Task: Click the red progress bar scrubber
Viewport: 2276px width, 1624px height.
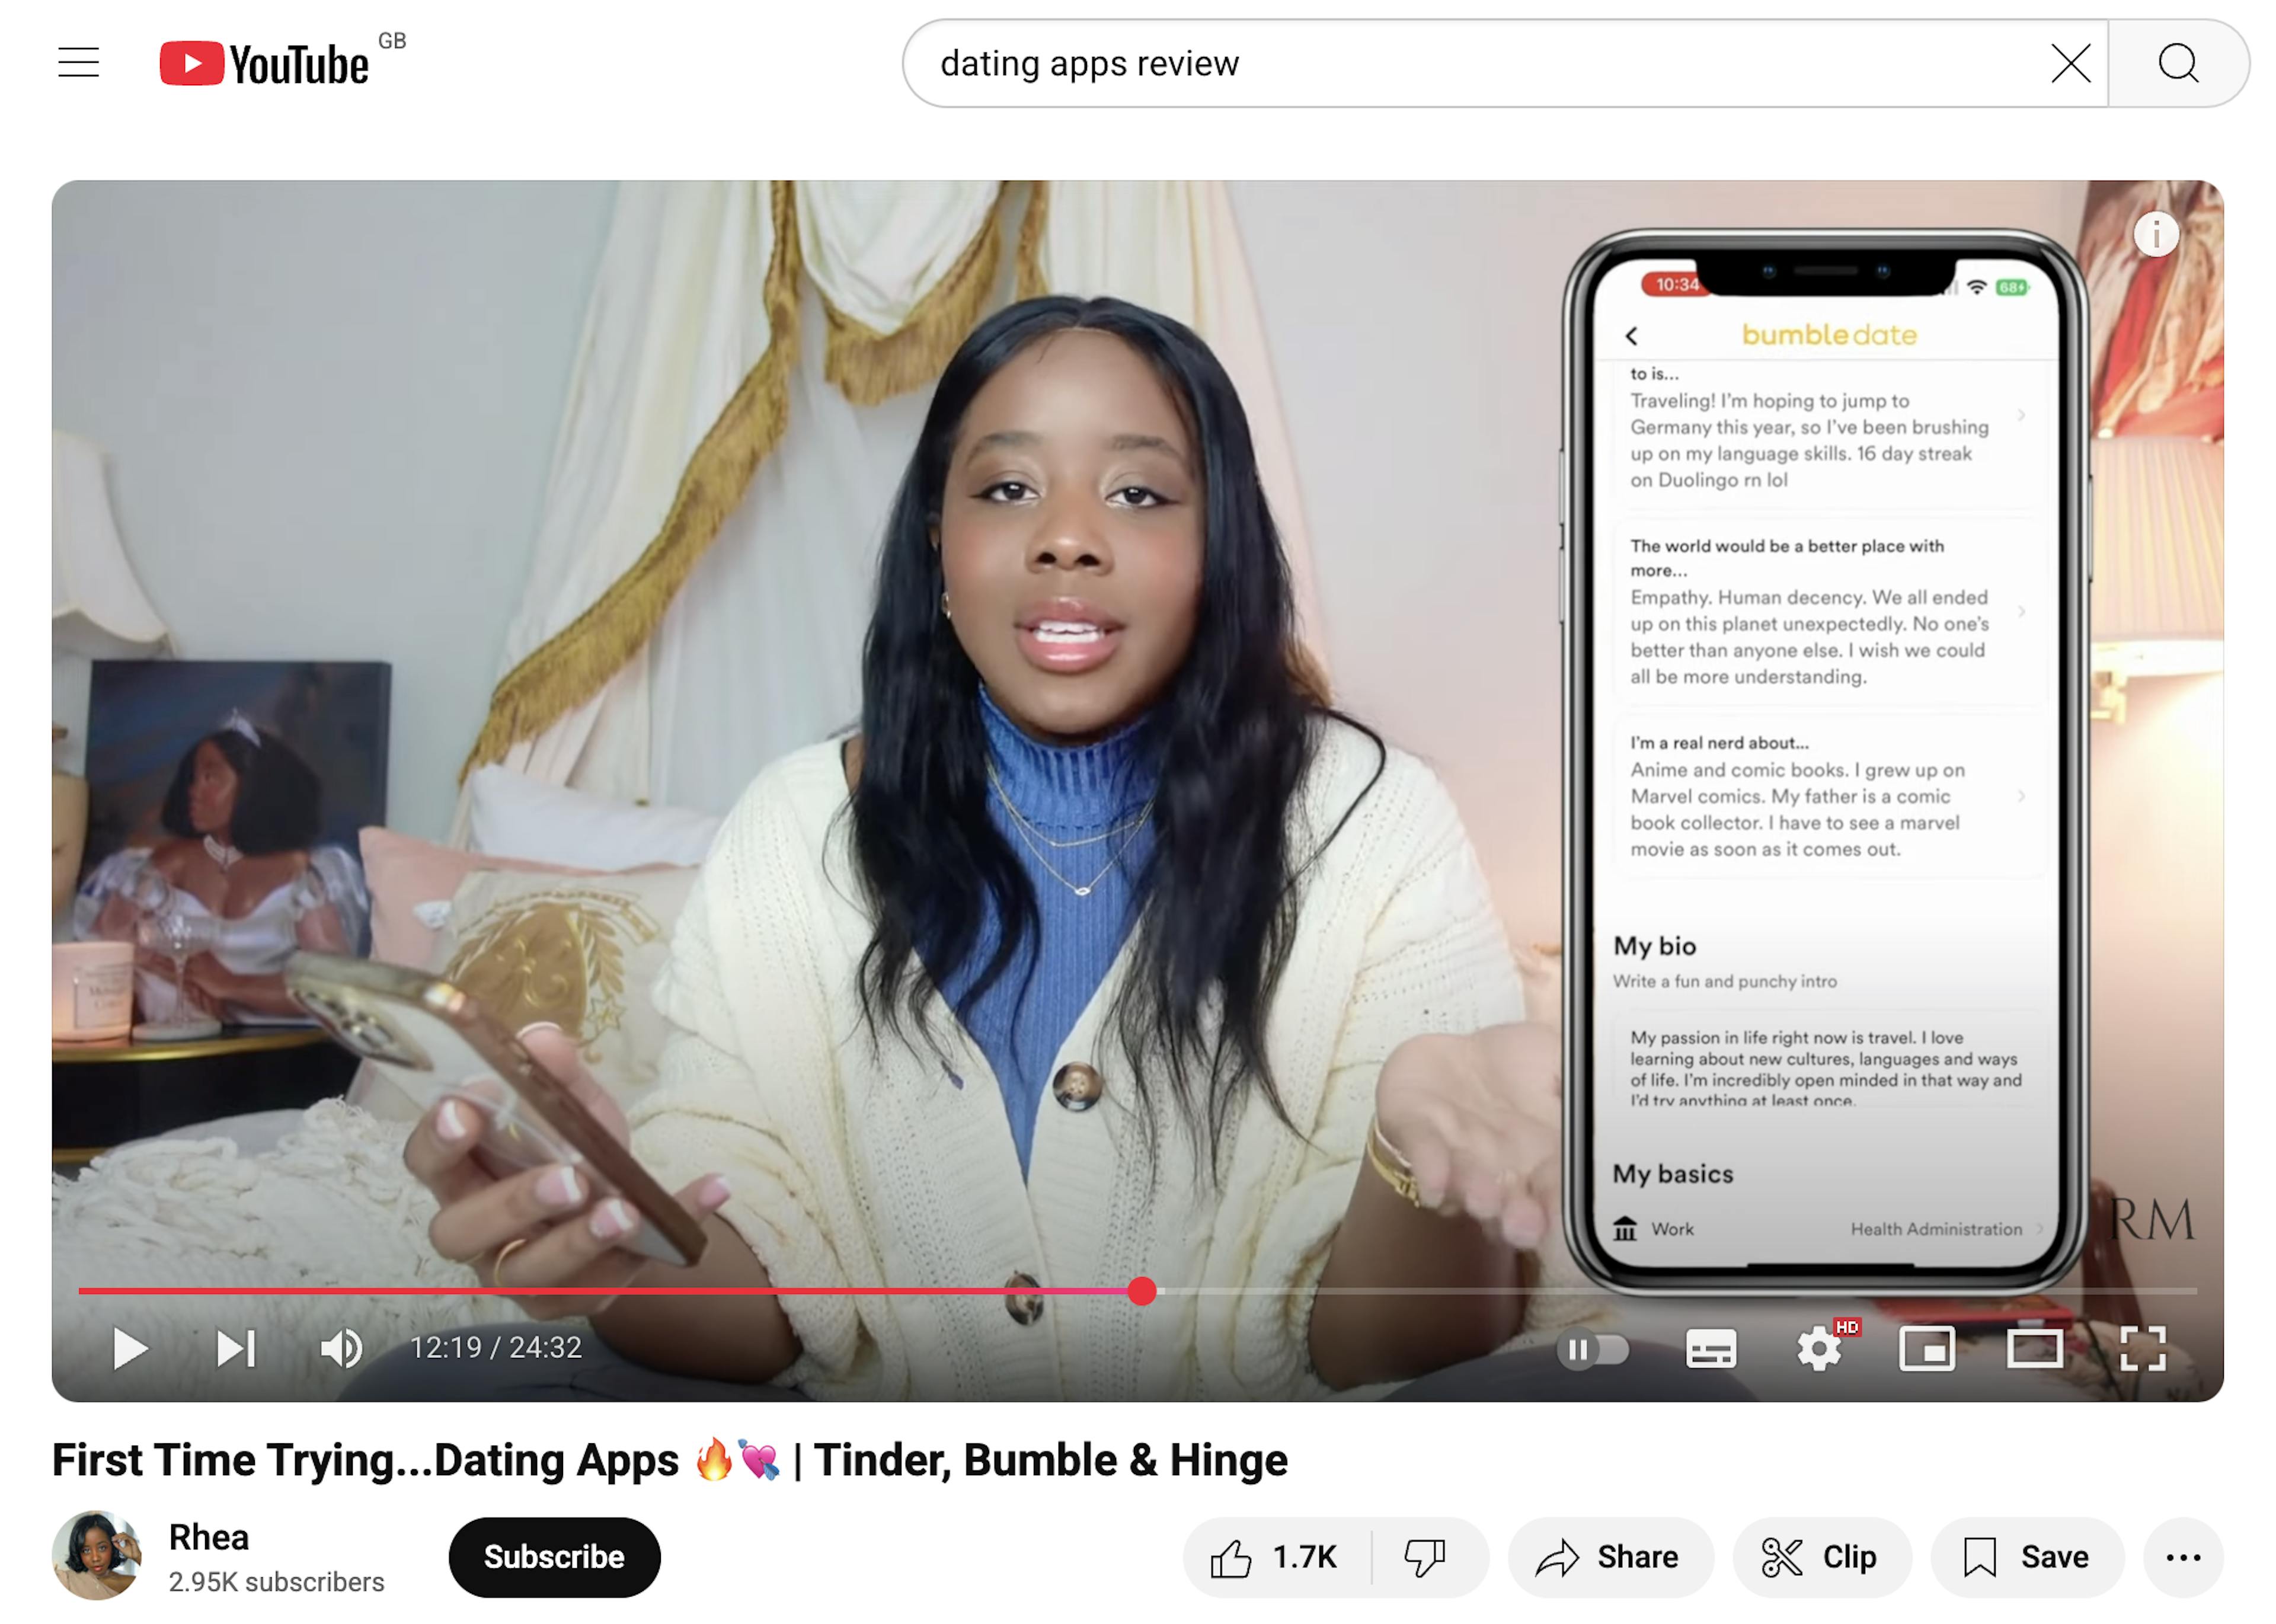Action: tap(1142, 1291)
